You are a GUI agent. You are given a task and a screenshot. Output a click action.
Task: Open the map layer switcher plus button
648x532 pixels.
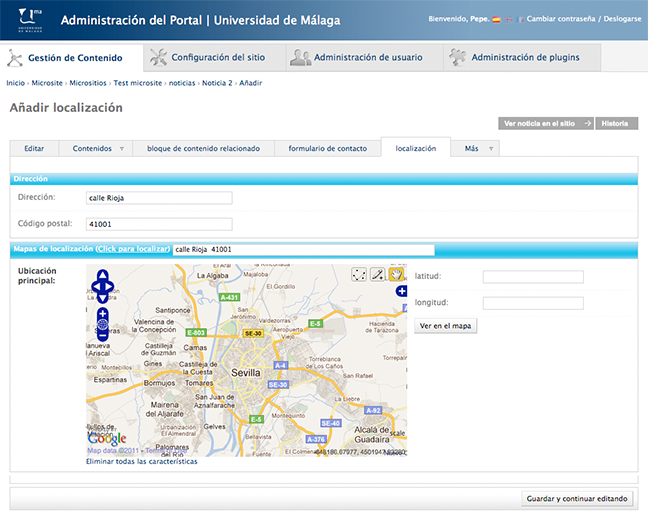[x=401, y=291]
